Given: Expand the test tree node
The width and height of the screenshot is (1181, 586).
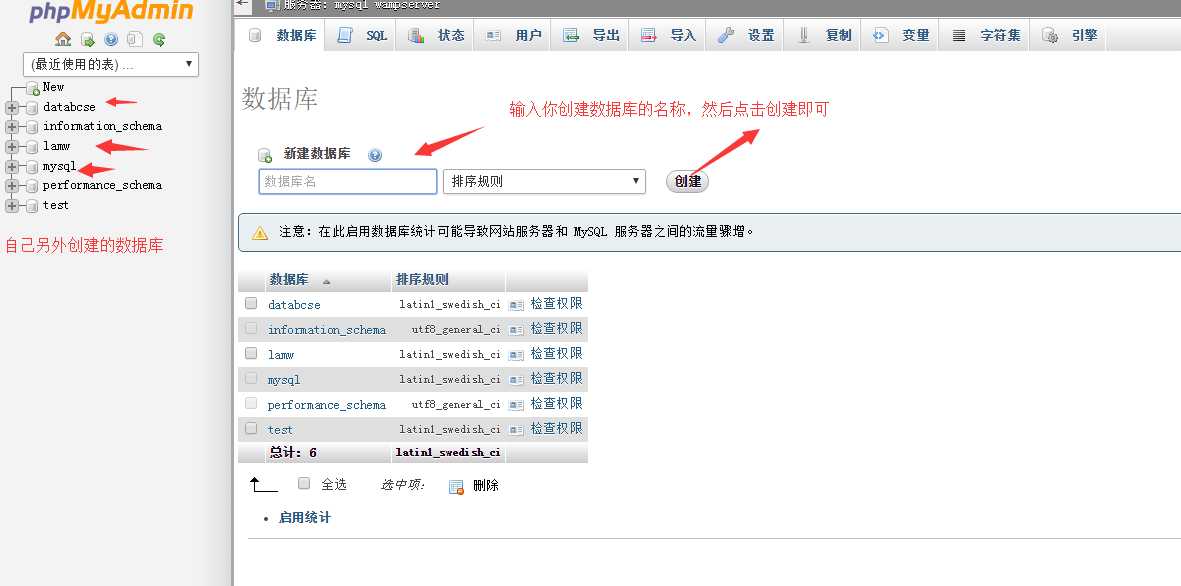Looking at the screenshot, I should point(11,206).
